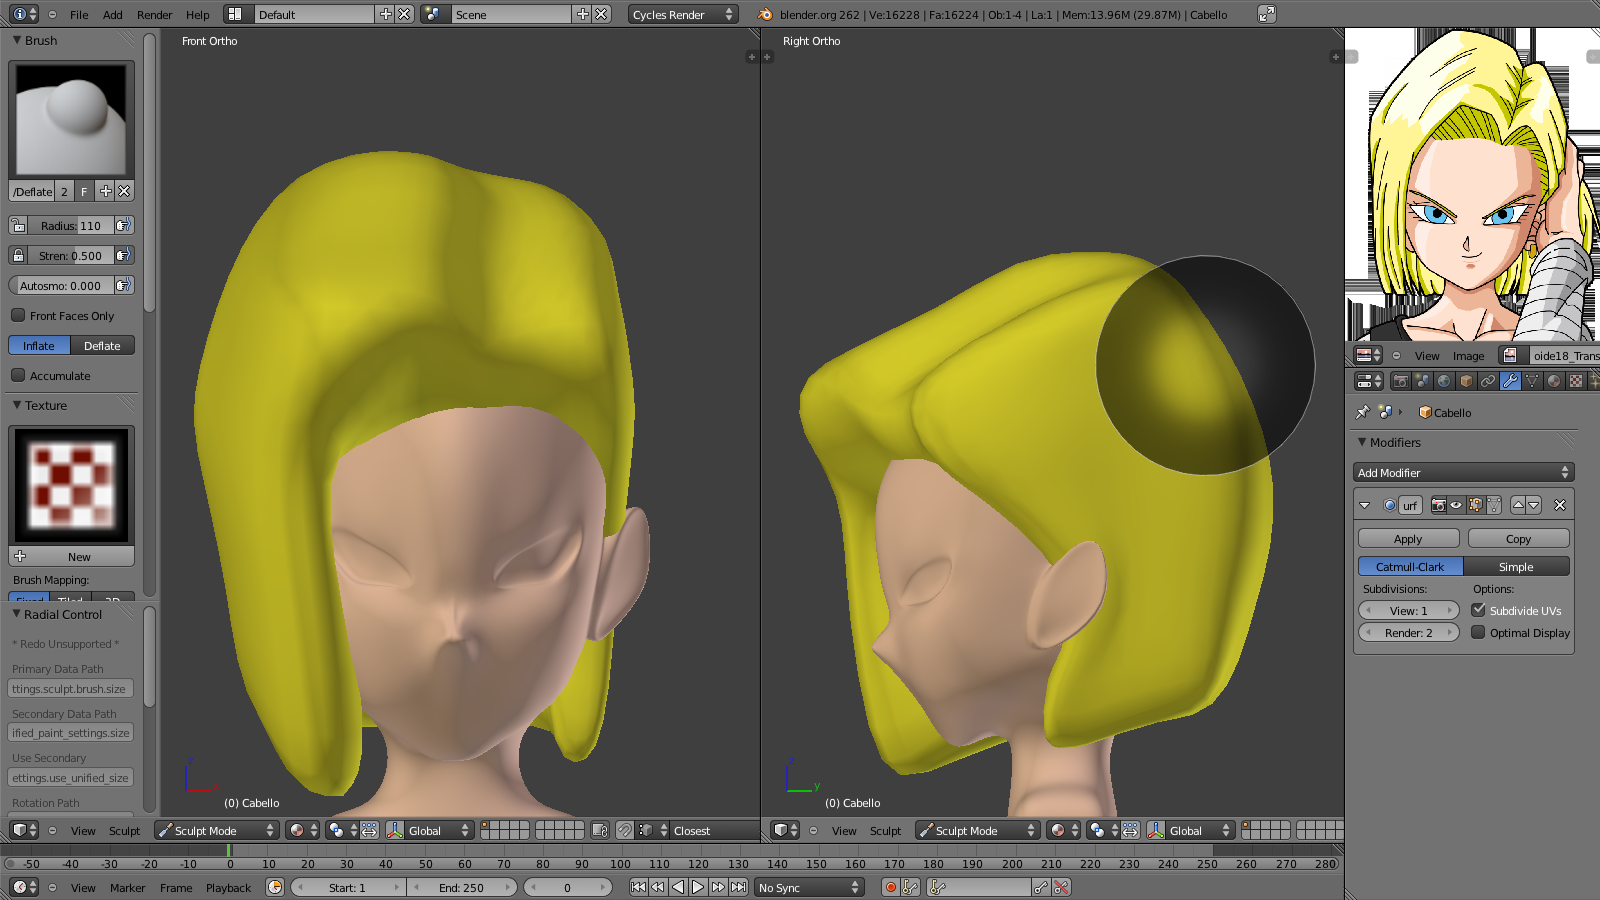Click the brush Radius slider
The height and width of the screenshot is (900, 1600).
tap(70, 226)
